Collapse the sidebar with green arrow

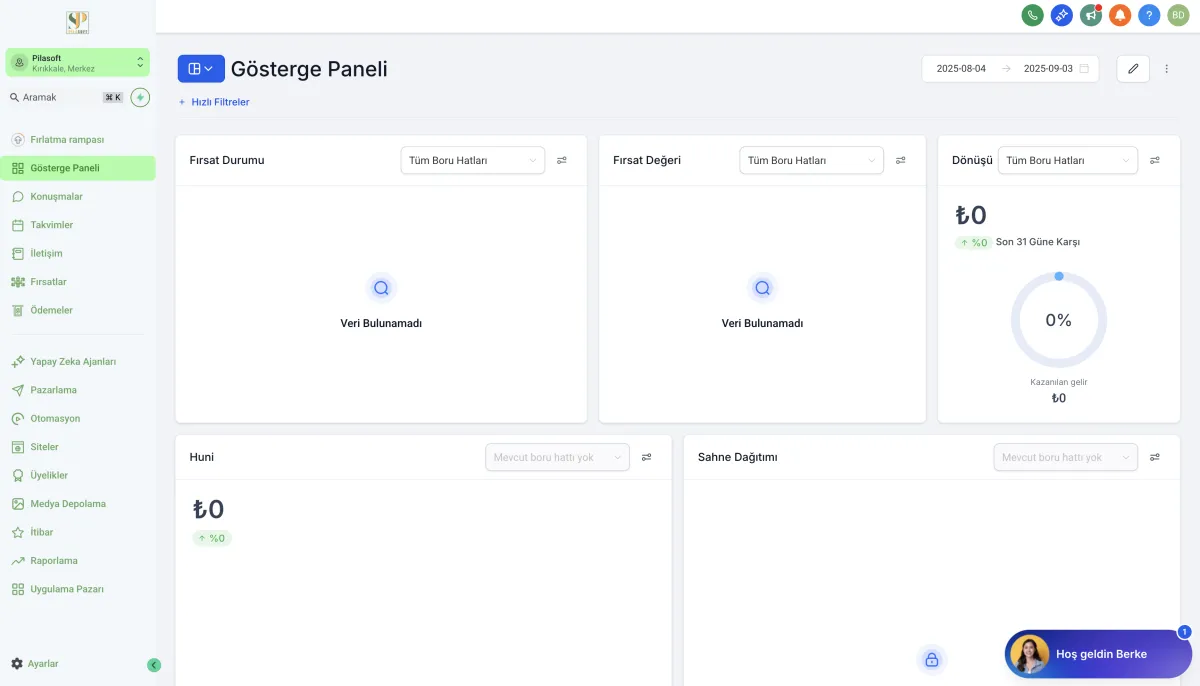coord(154,665)
